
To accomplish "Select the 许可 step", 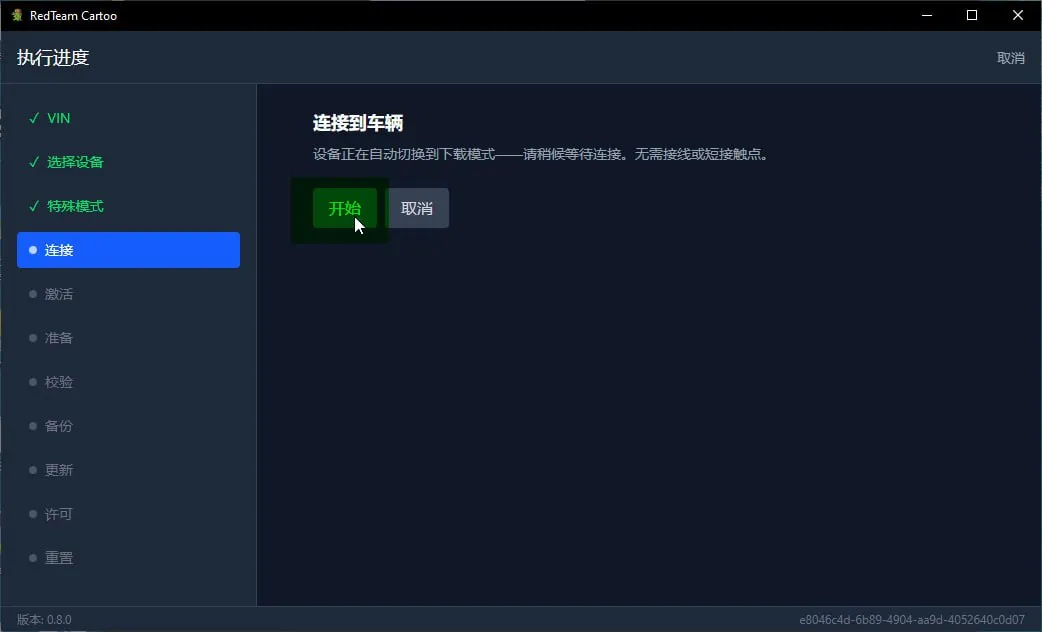I will [128, 514].
